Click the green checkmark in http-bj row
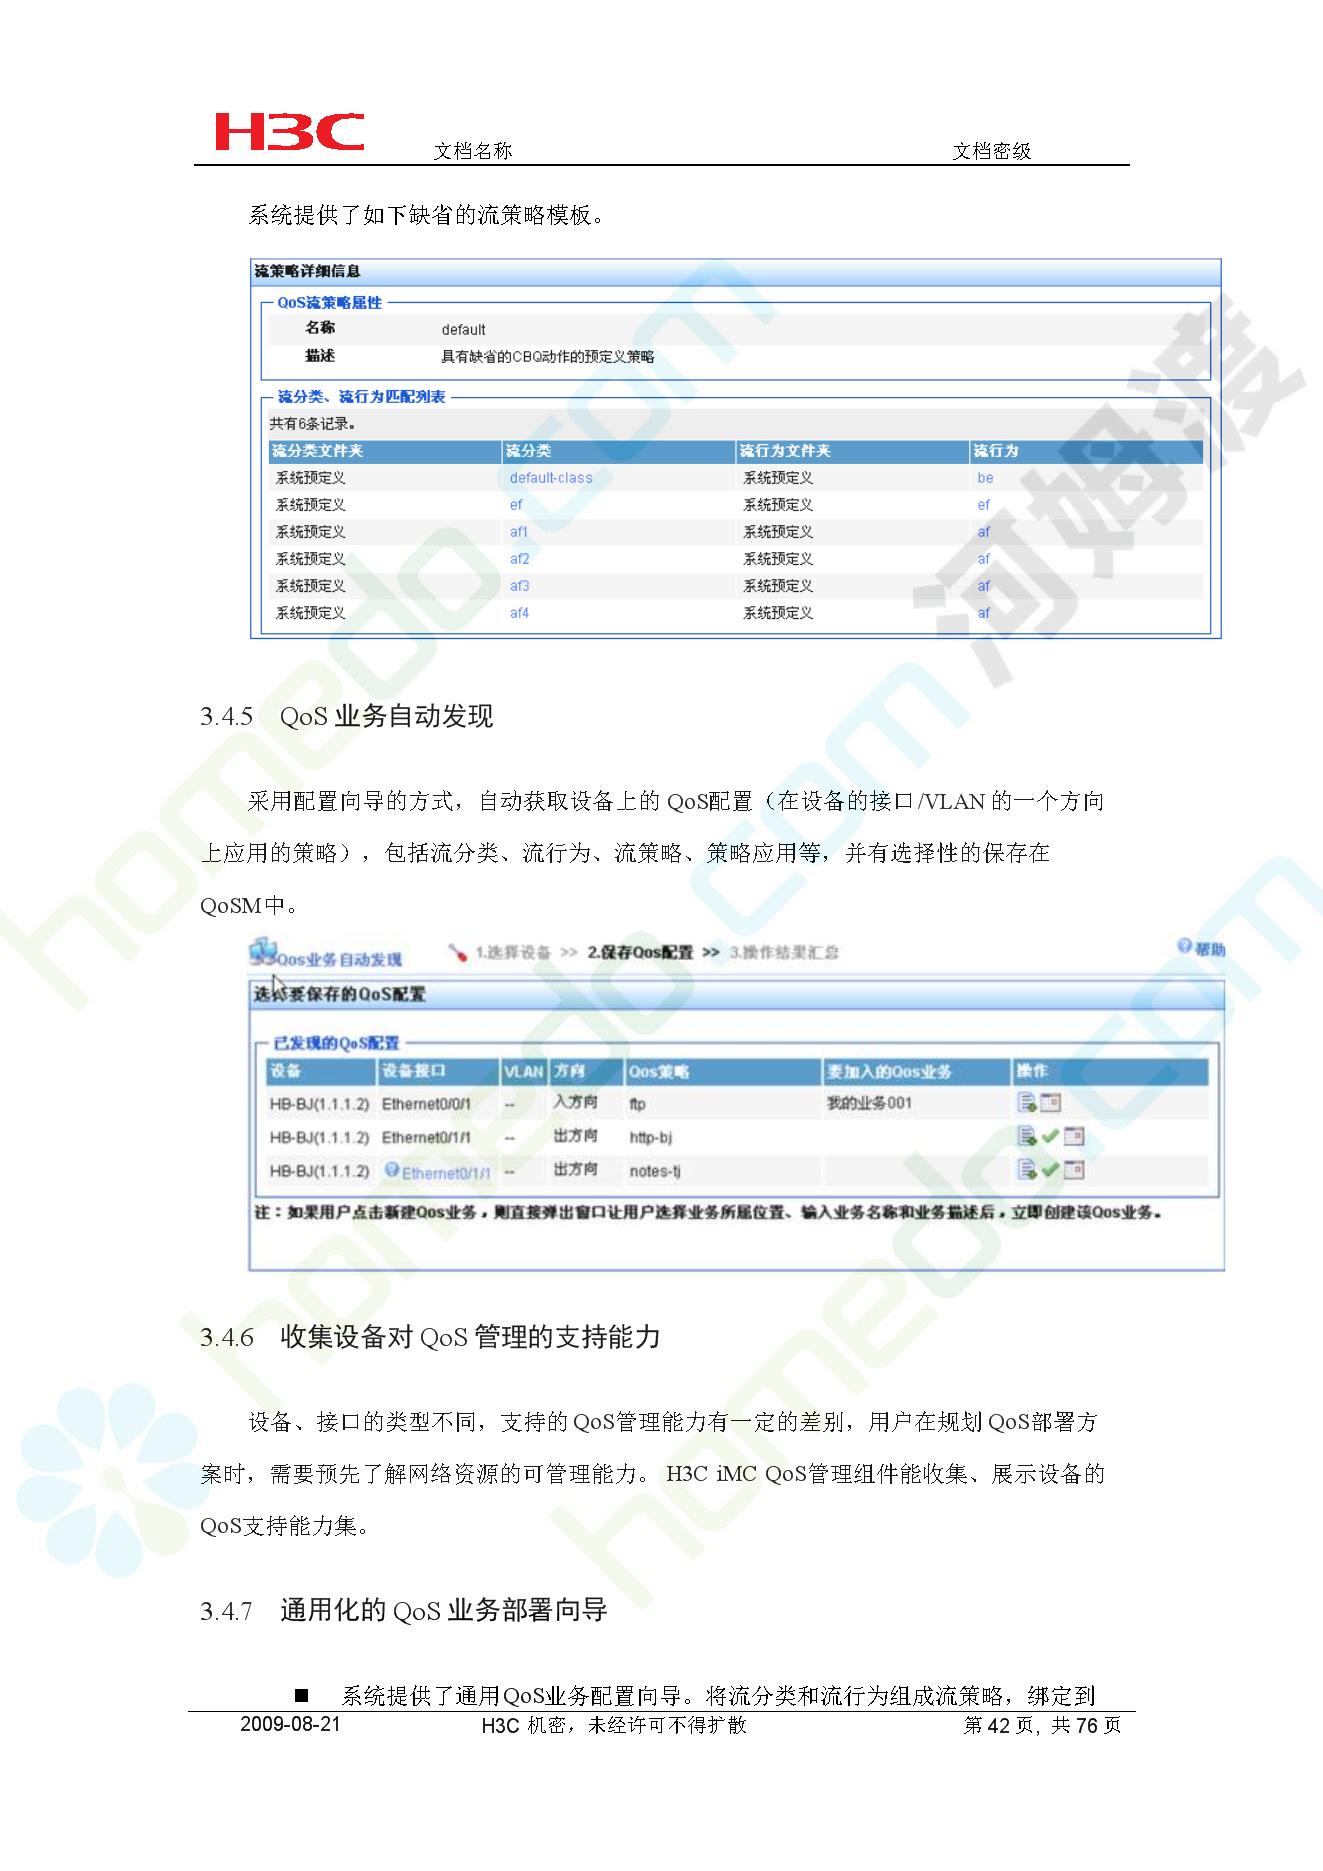 [x=1049, y=1136]
